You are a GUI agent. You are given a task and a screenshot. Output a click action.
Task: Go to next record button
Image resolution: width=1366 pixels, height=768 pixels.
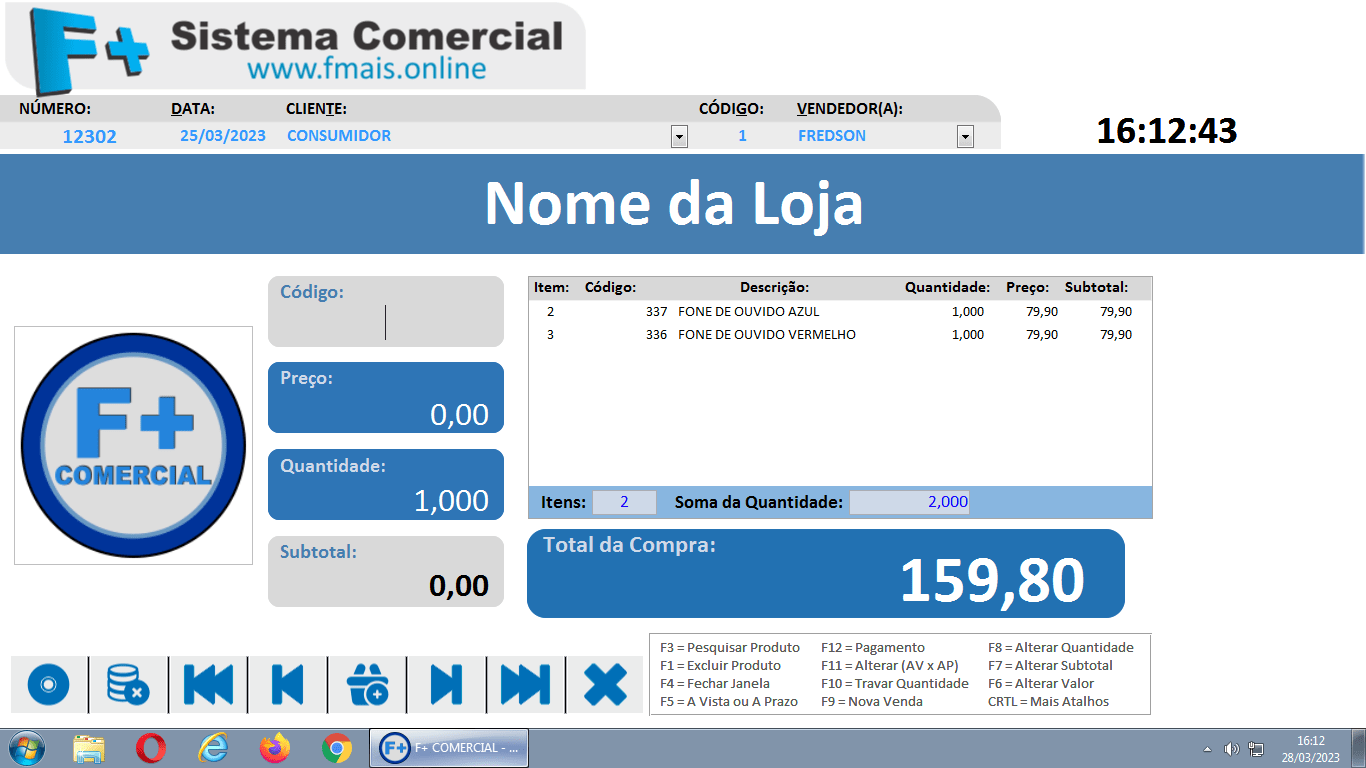tap(446, 685)
